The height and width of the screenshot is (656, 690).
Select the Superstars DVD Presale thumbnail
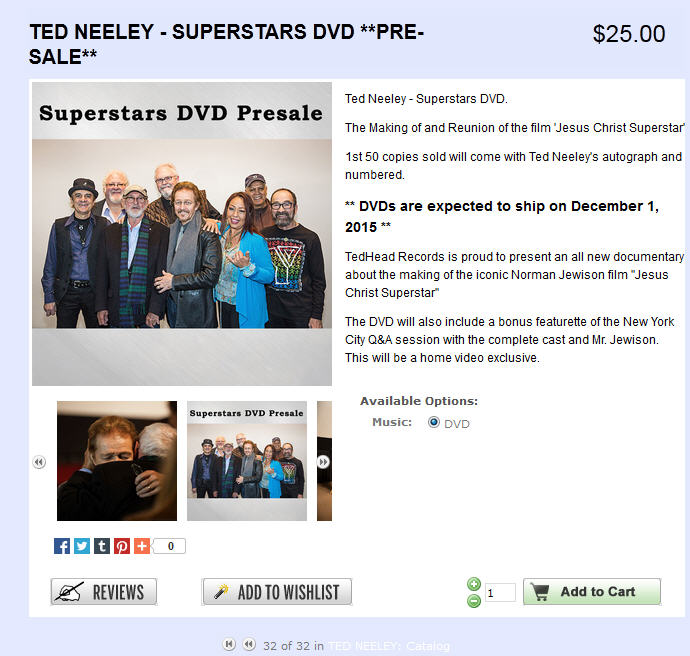tap(247, 461)
